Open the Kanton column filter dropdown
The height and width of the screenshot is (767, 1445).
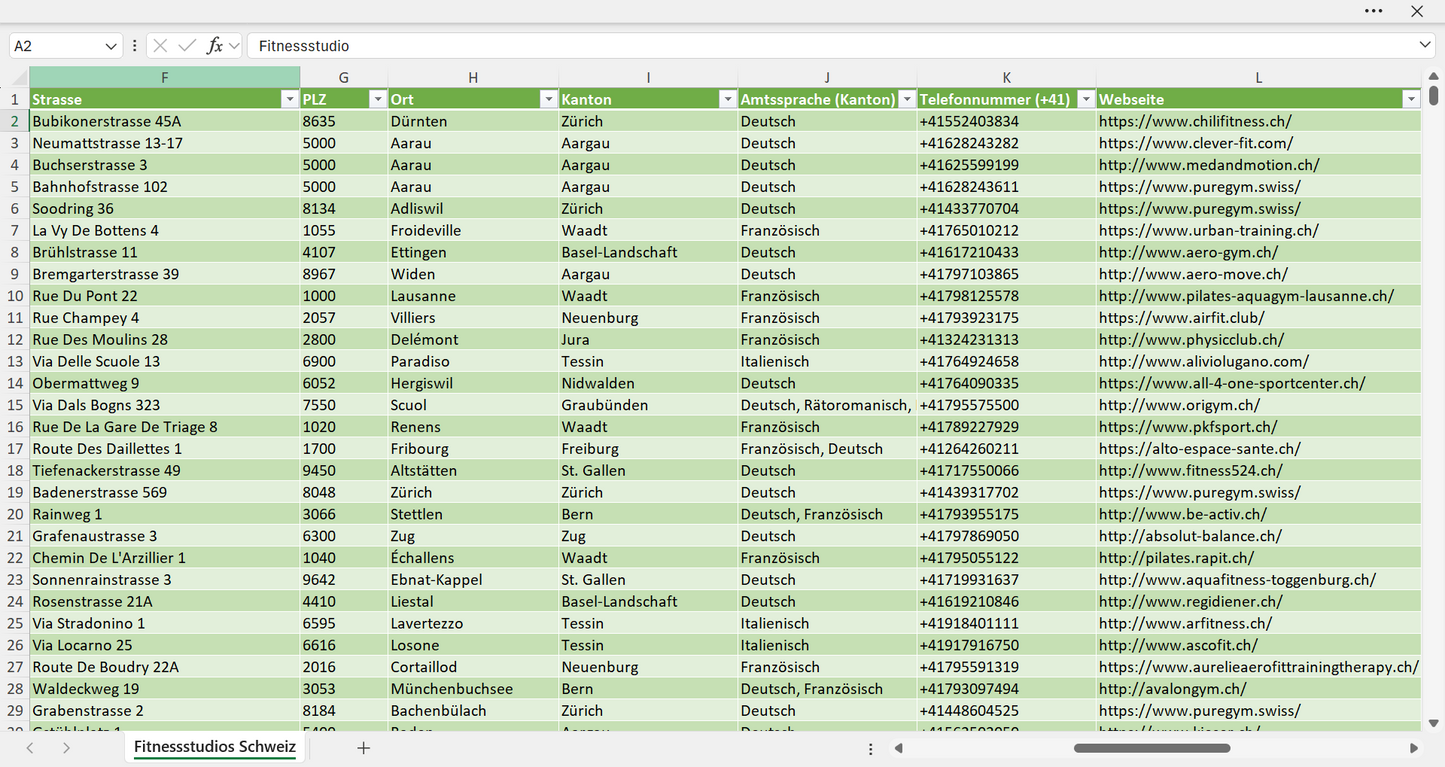(x=727, y=99)
